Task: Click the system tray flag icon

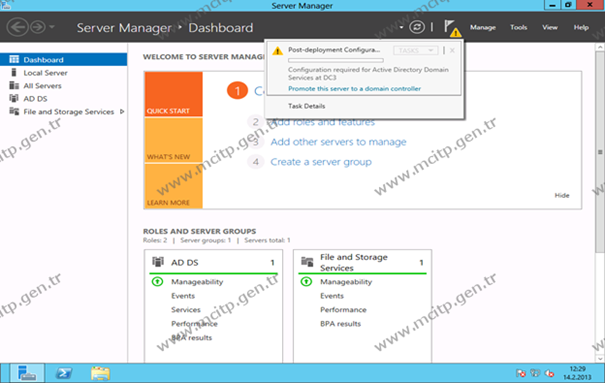Action: tap(521, 373)
